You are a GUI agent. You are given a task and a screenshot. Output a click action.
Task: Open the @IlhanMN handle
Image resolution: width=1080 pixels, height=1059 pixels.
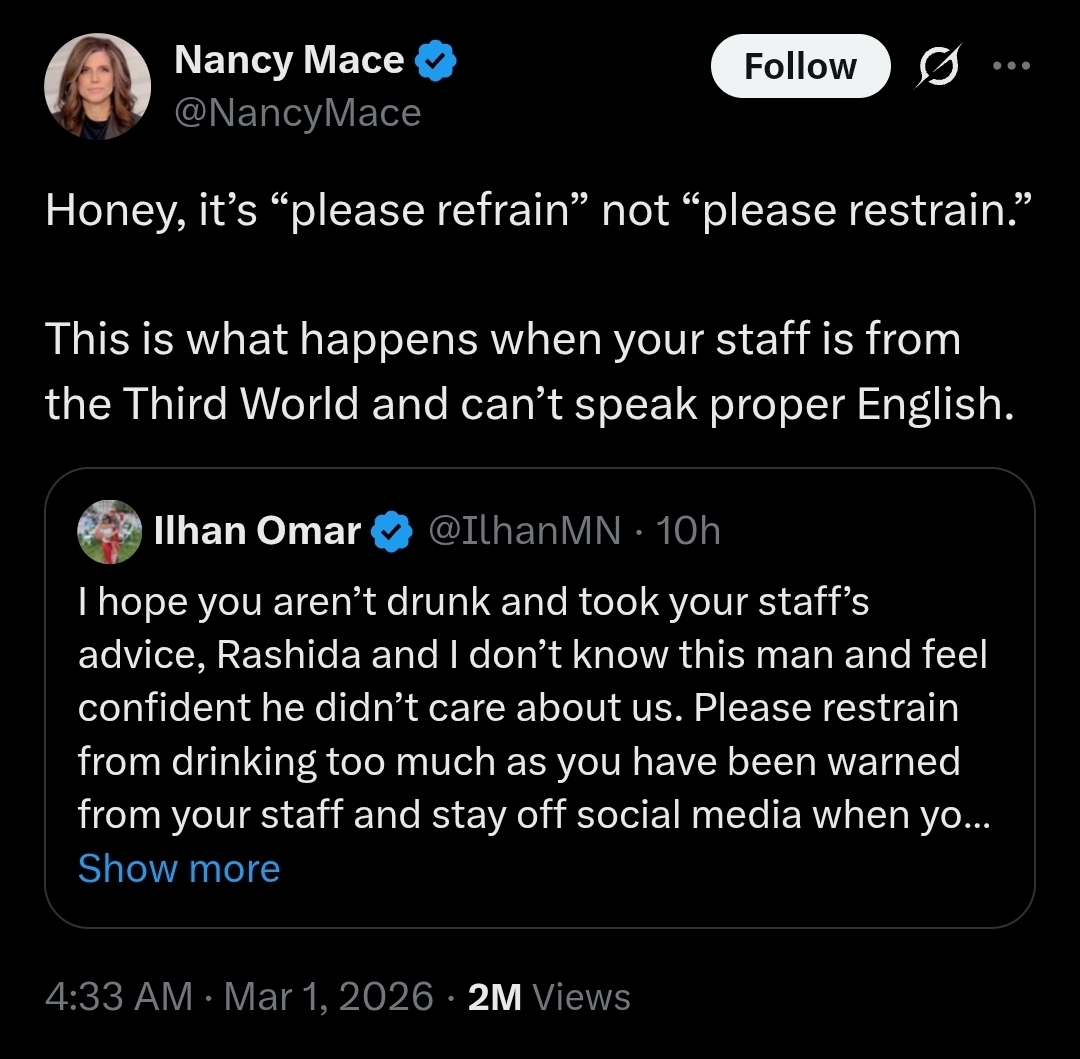pyautogui.click(x=524, y=531)
